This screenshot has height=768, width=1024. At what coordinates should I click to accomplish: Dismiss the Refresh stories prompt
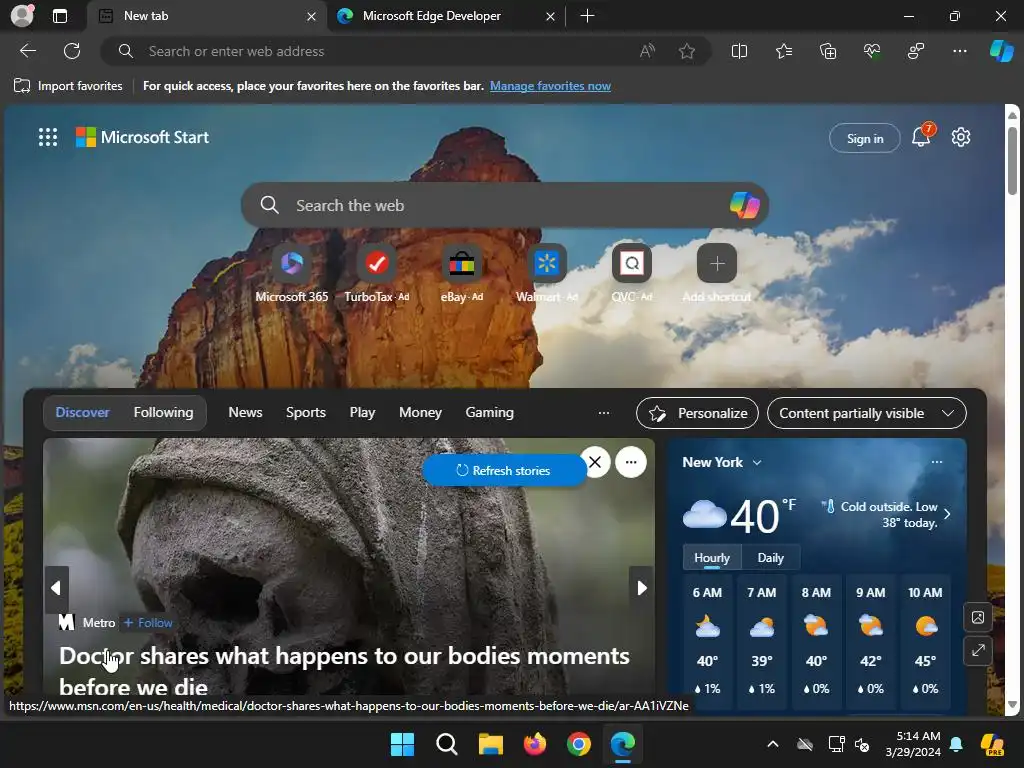[595, 462]
